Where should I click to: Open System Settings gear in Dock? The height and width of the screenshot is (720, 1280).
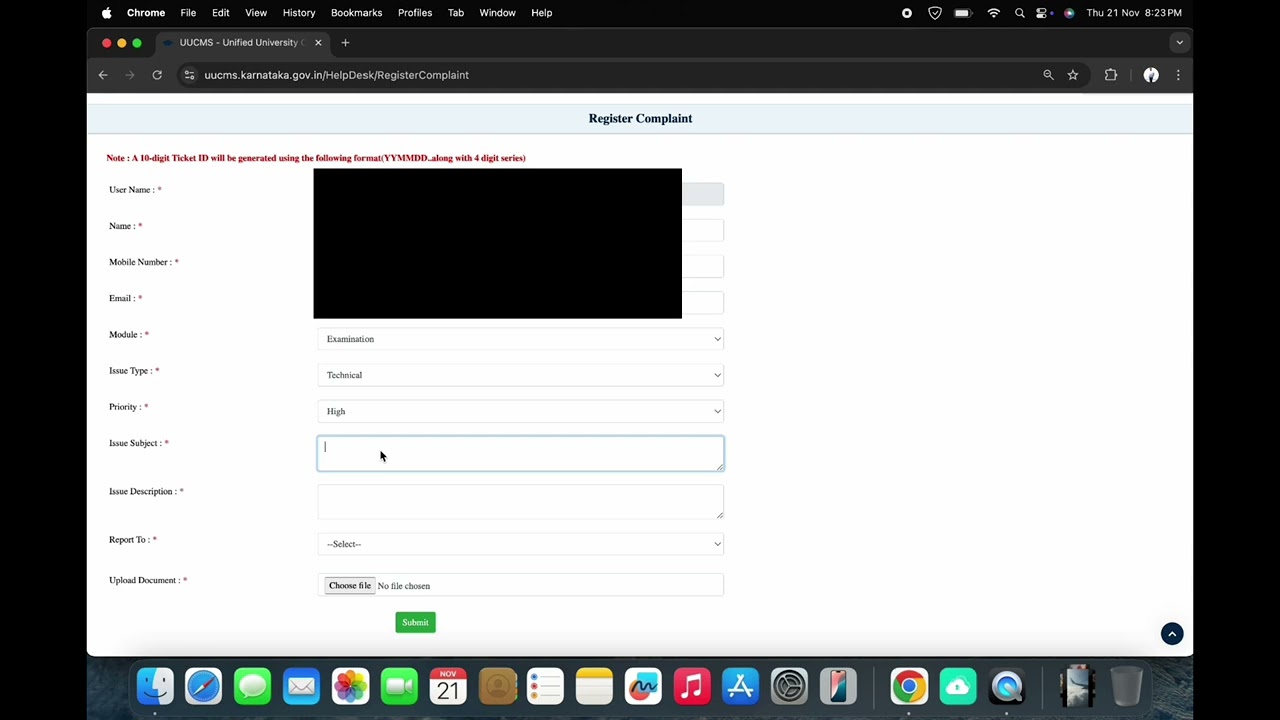pos(789,687)
